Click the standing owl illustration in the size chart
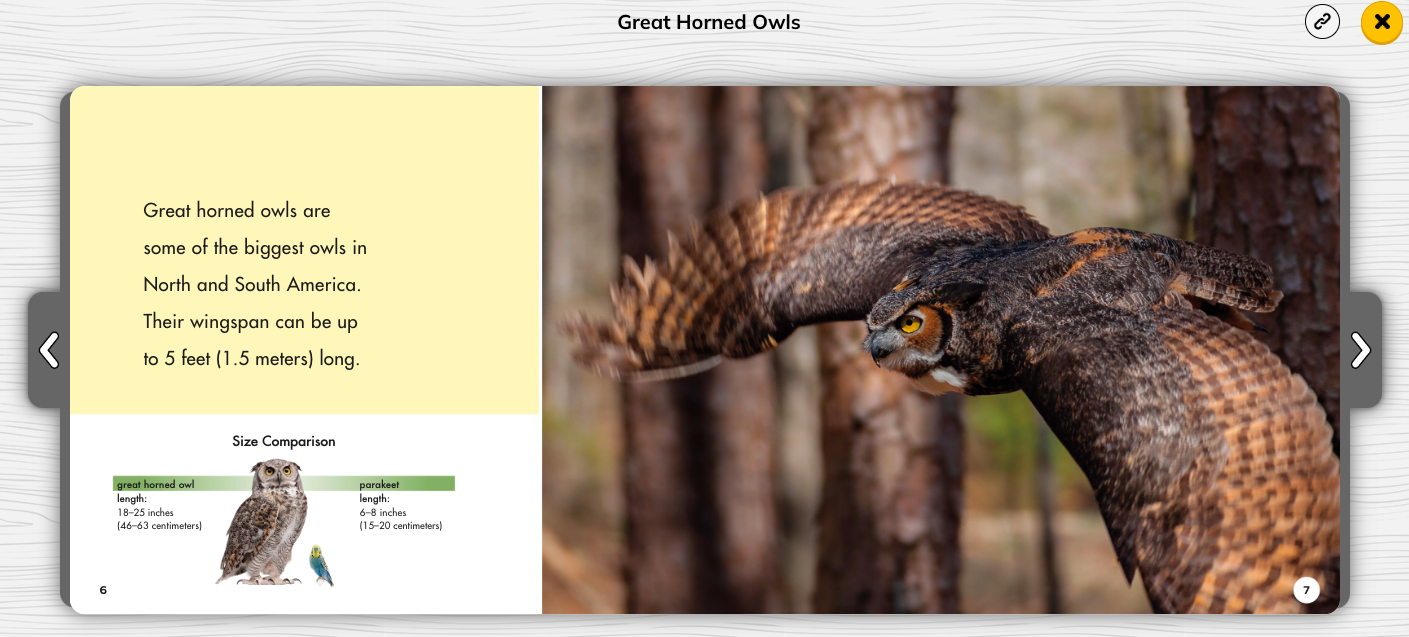The image size is (1409, 637). [x=259, y=520]
